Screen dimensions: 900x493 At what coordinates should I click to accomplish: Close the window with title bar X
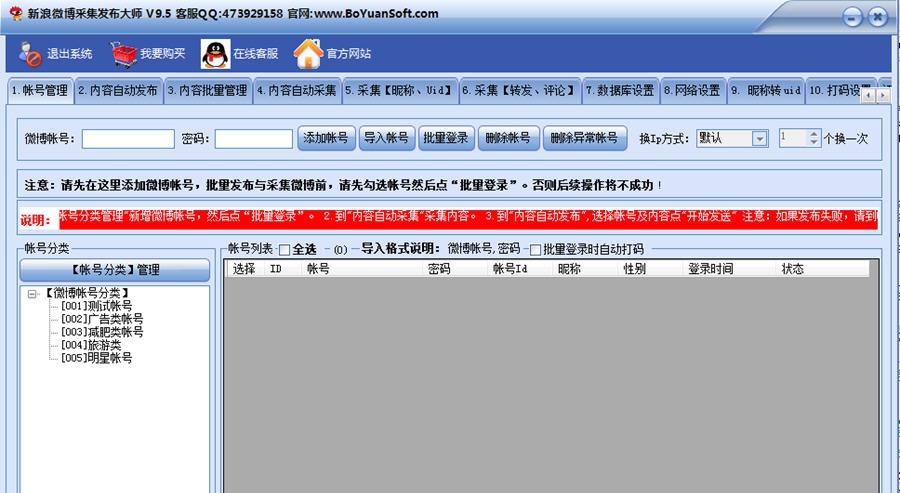tap(877, 17)
